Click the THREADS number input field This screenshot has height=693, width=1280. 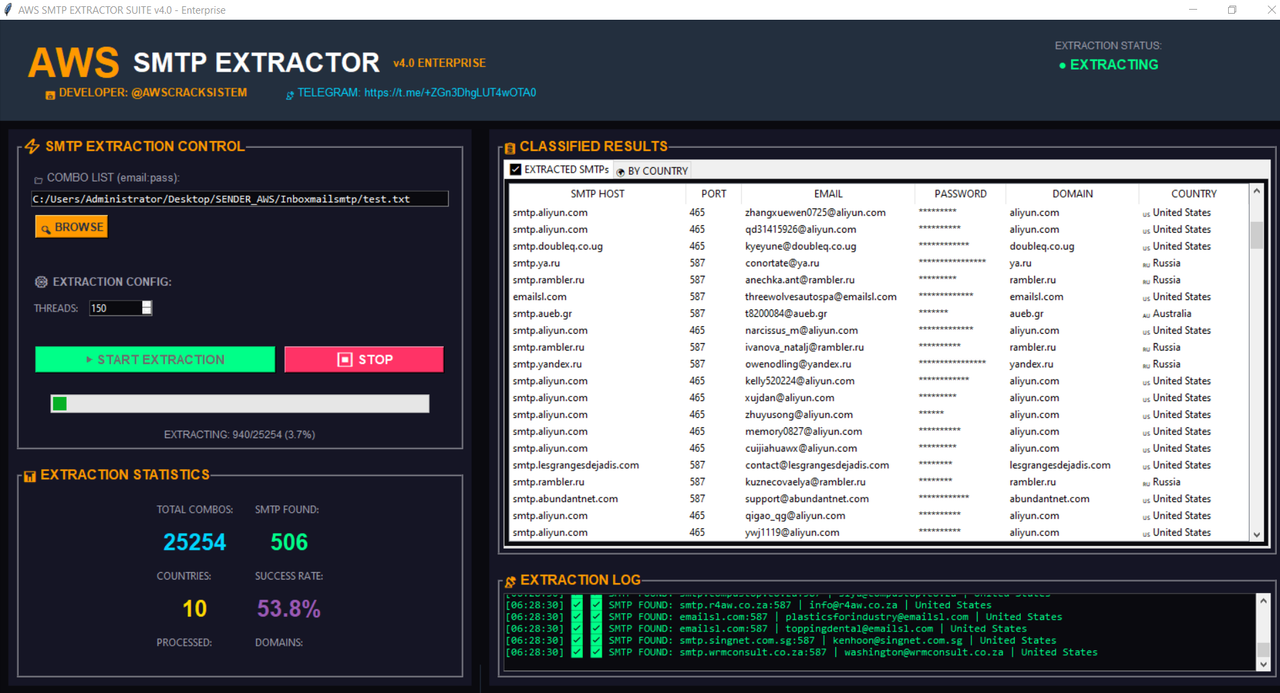coord(115,308)
